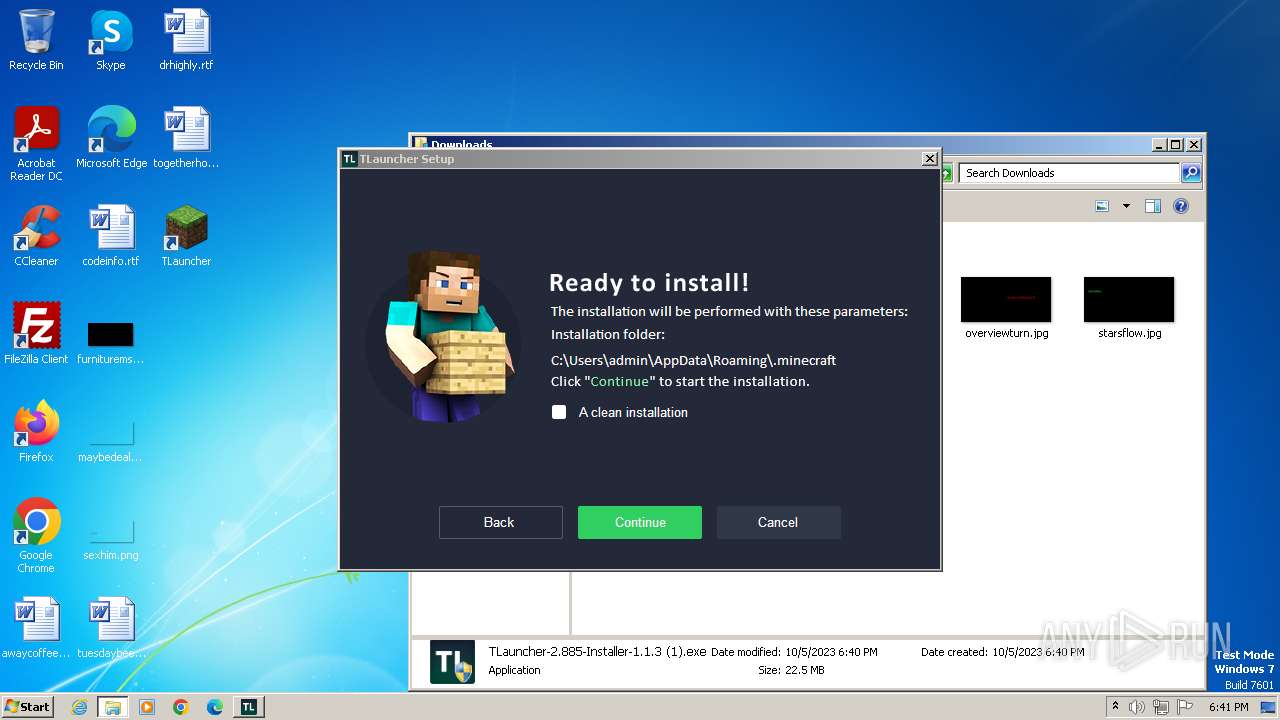Open Chrome from taskbar
This screenshot has width=1280, height=720.
coord(181,707)
